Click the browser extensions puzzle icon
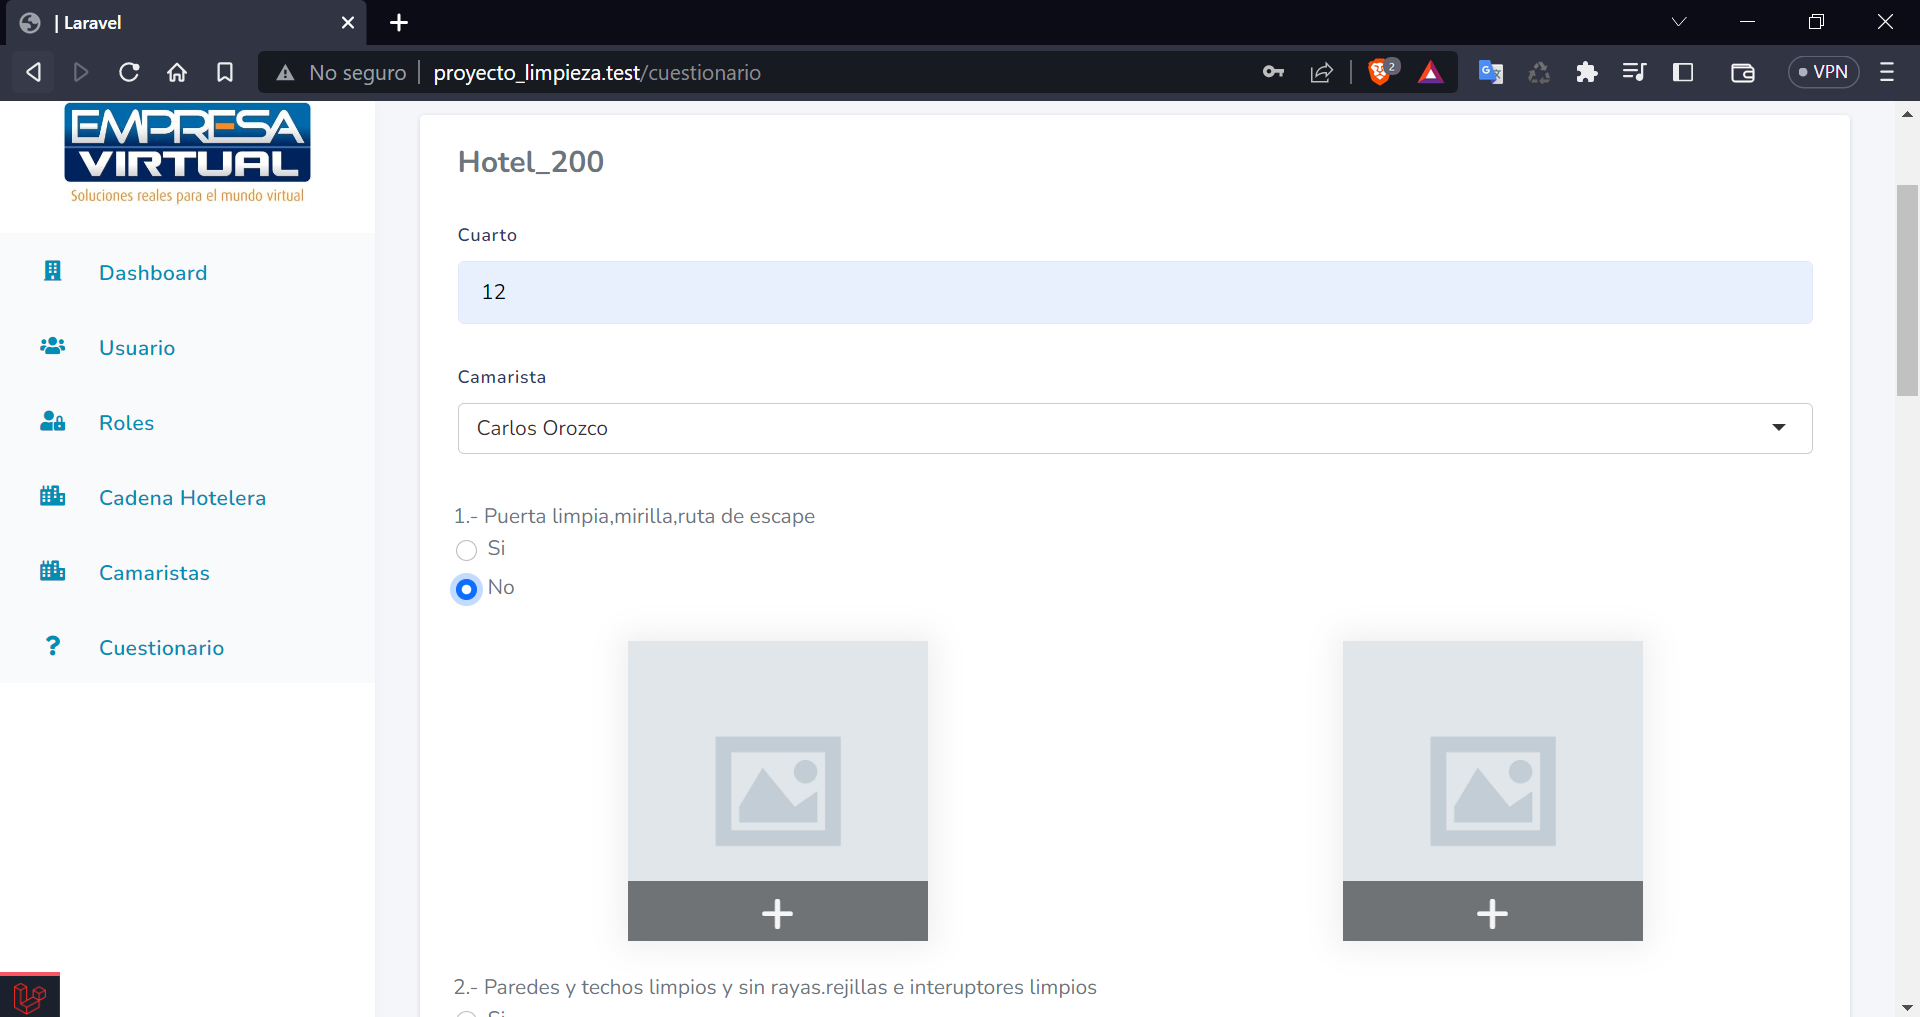This screenshot has width=1920, height=1017. (1586, 72)
